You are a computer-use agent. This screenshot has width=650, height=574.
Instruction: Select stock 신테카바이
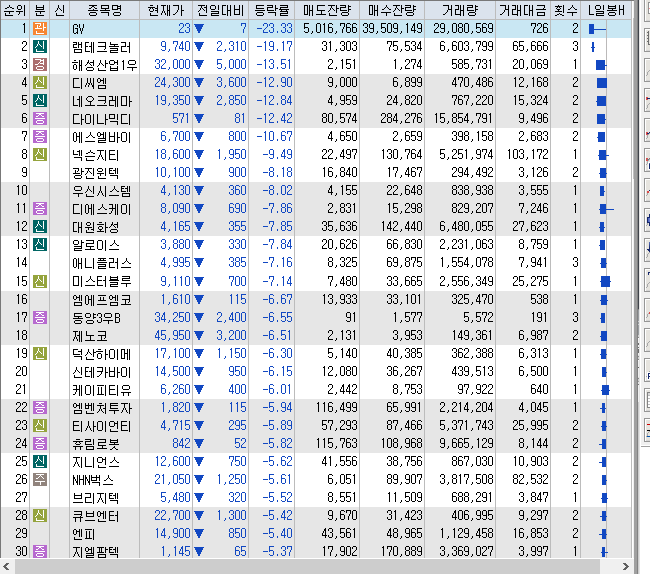(101, 372)
